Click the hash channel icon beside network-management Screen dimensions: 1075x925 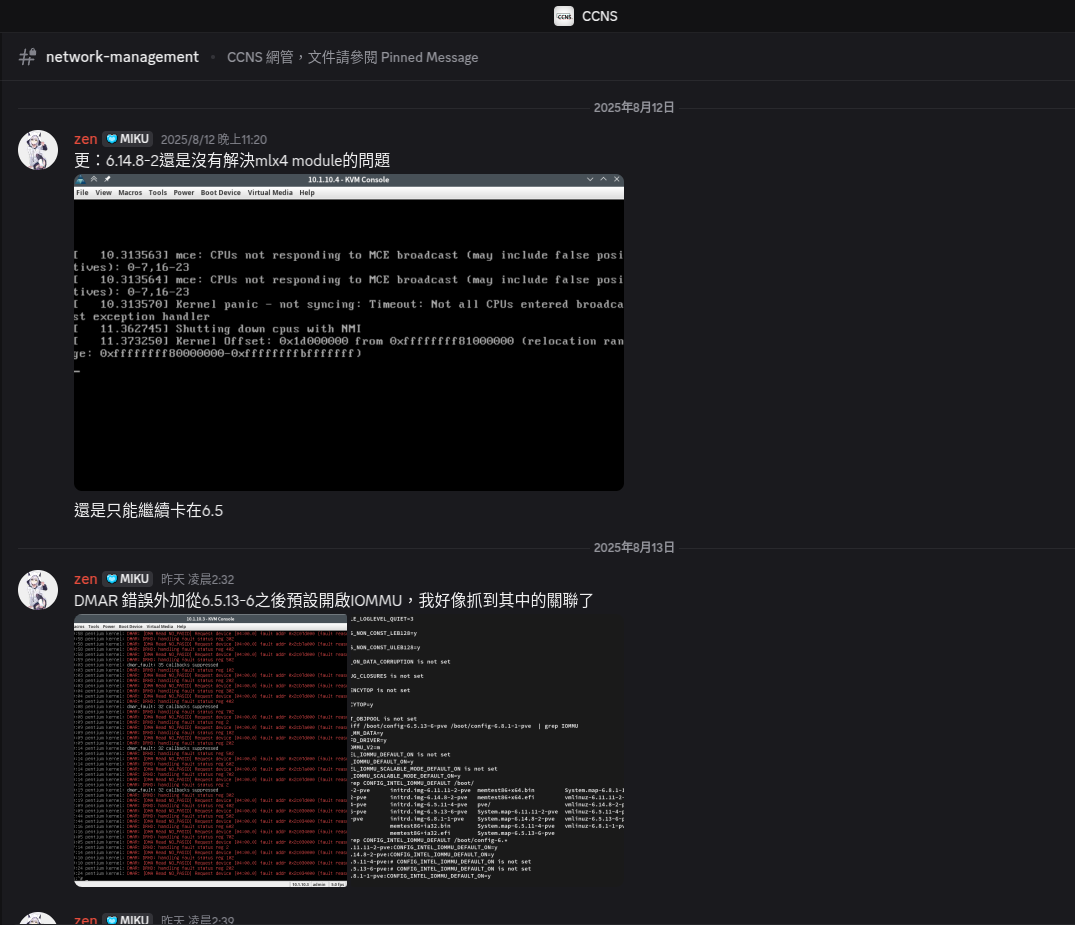[27, 57]
